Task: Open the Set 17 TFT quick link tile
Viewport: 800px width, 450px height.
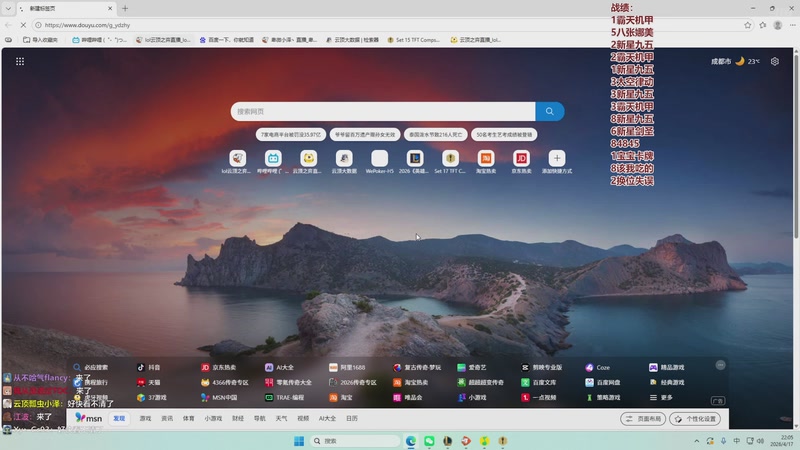Action: coord(450,159)
